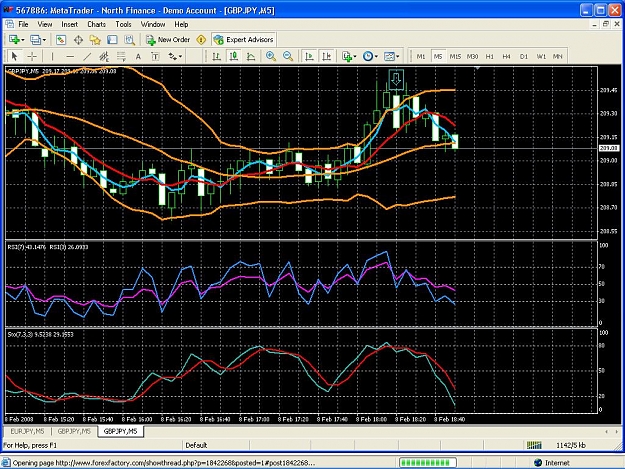Click the New Order button
This screenshot has height=469, width=625.
168,39
